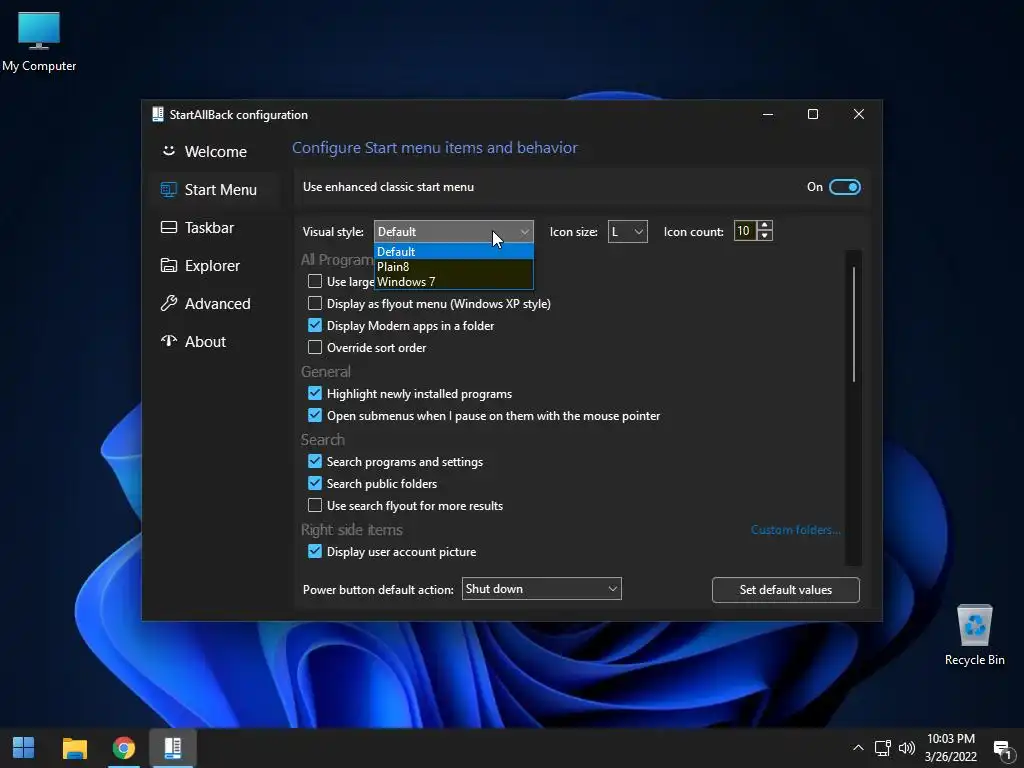Launch Google Chrome from the taskbar
Image resolution: width=1024 pixels, height=768 pixels.
123,748
